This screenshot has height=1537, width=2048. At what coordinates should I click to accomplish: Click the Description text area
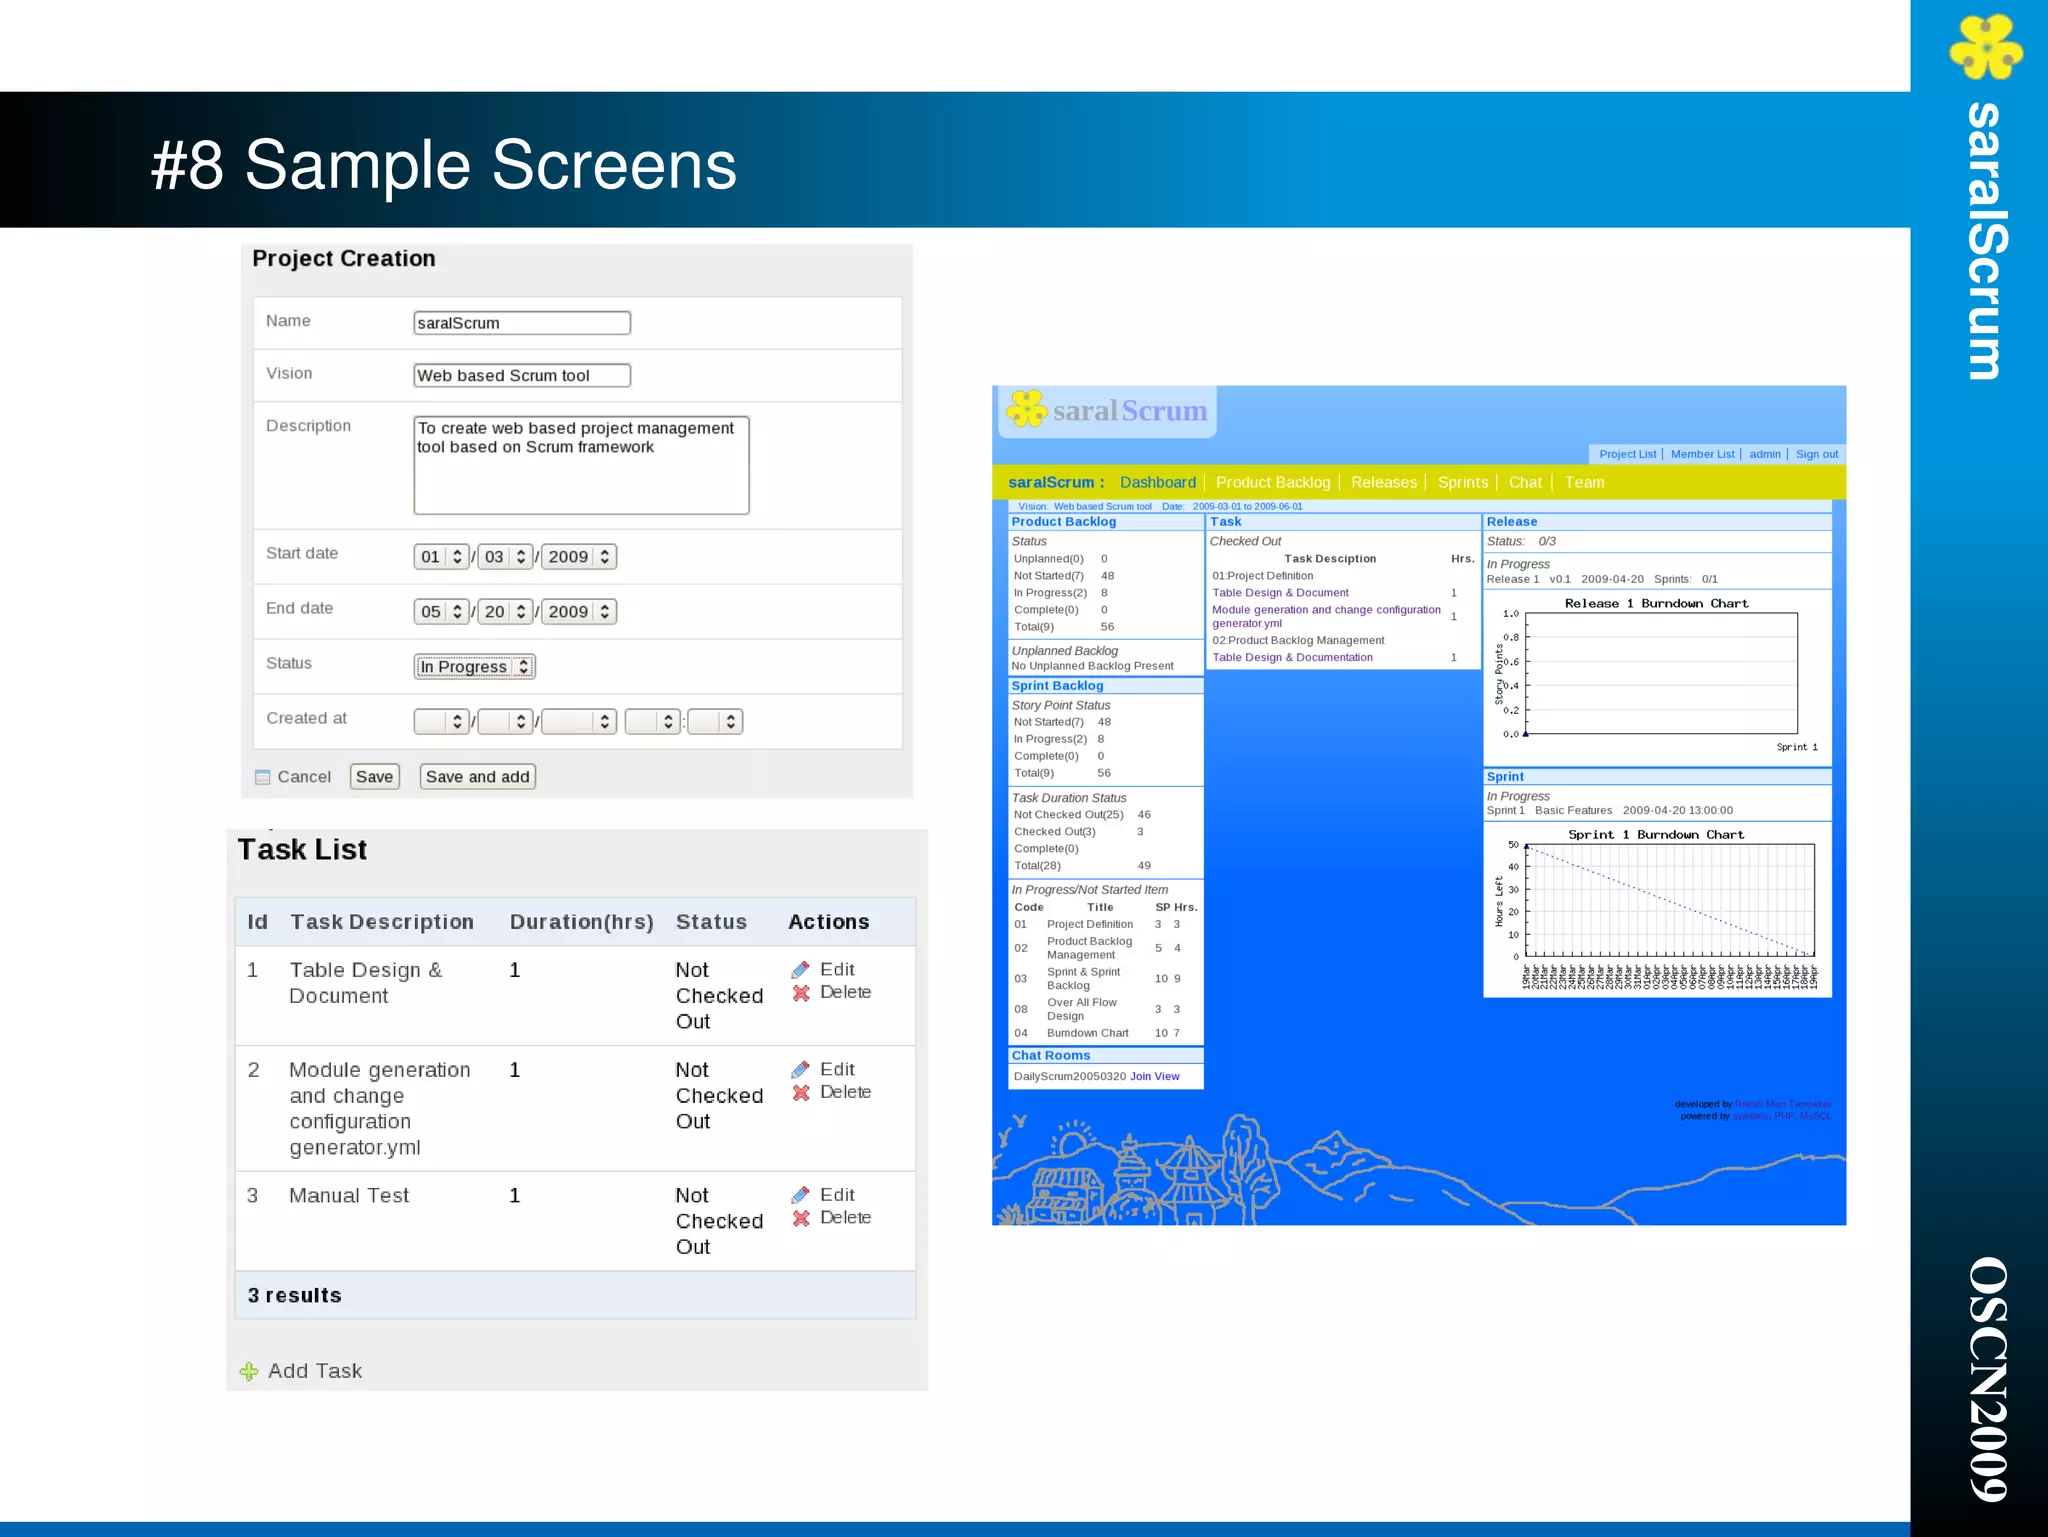(581, 465)
